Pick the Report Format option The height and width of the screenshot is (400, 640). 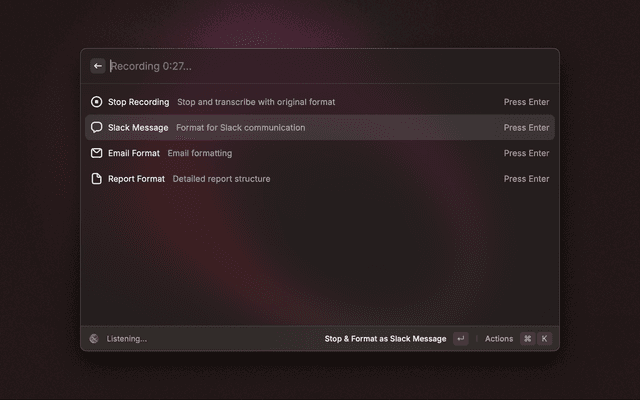(x=136, y=179)
